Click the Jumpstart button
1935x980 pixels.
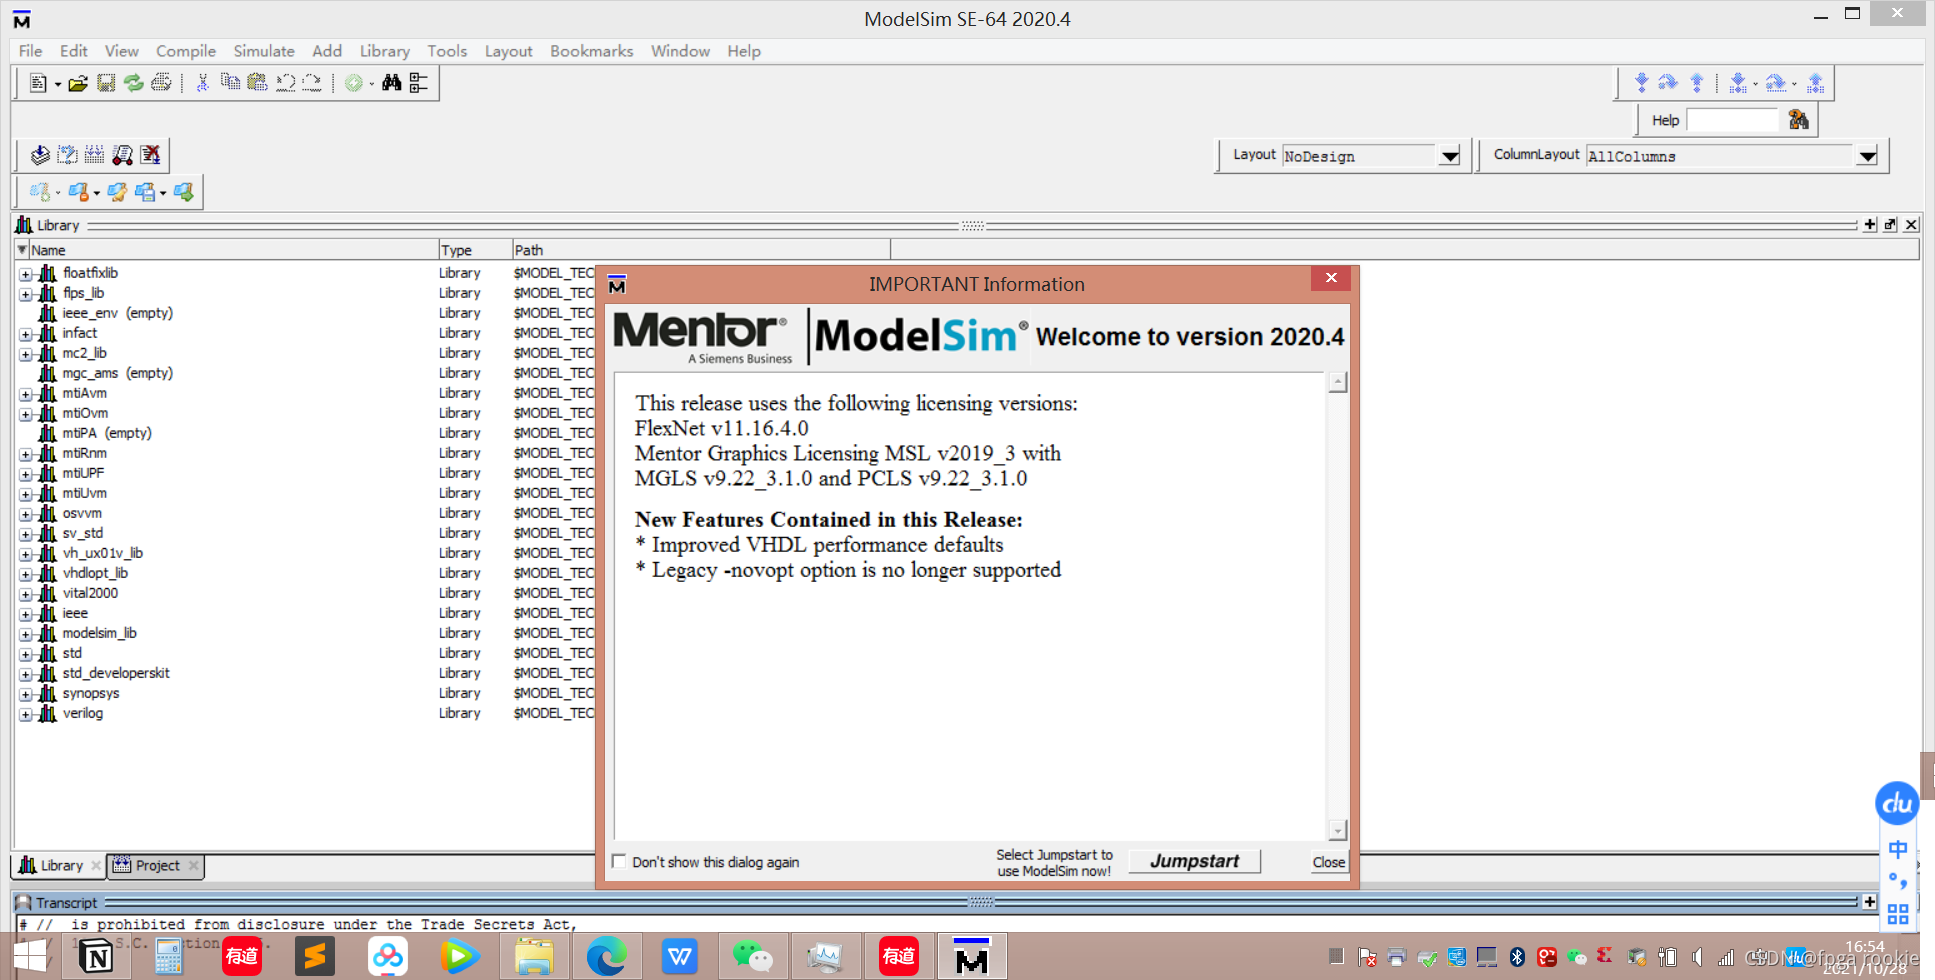[x=1193, y=861]
